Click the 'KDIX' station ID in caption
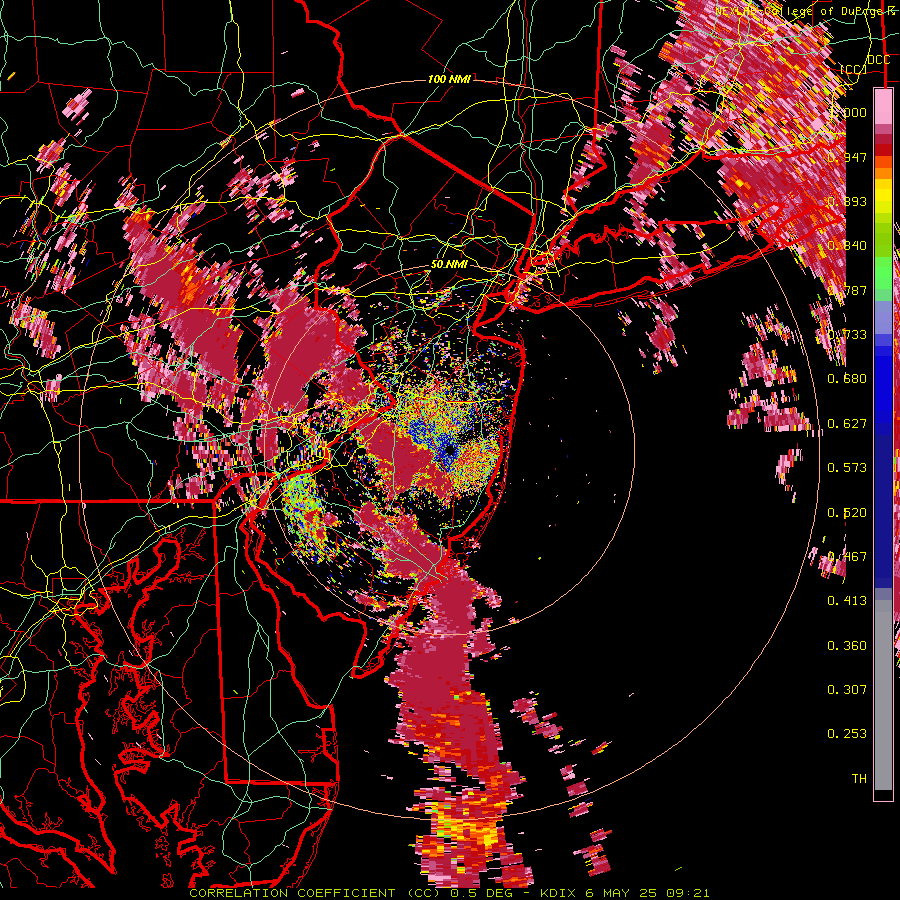The height and width of the screenshot is (900, 900). tap(560, 893)
